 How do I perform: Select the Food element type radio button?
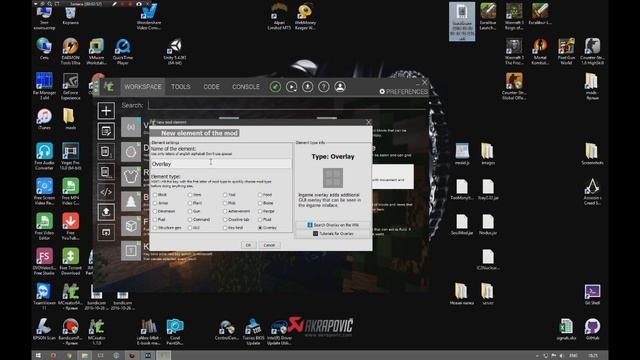(260, 195)
